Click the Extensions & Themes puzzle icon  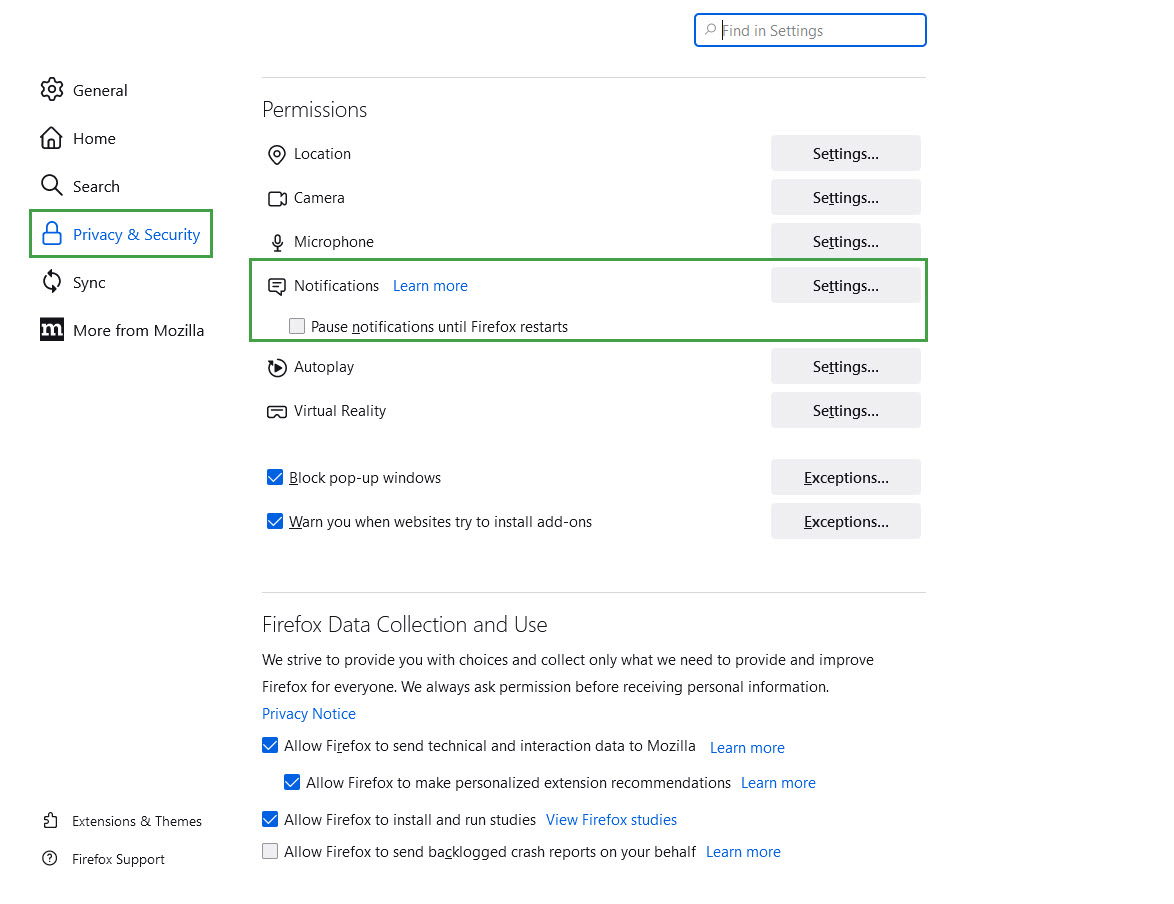(x=50, y=821)
